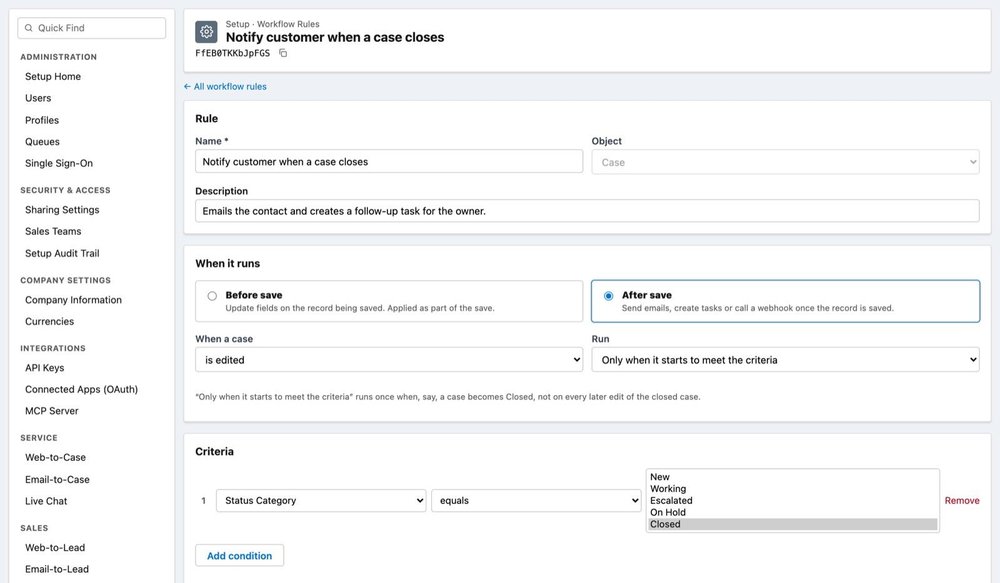Open Email-to-Case settings
The image size is (1000, 583).
57,480
